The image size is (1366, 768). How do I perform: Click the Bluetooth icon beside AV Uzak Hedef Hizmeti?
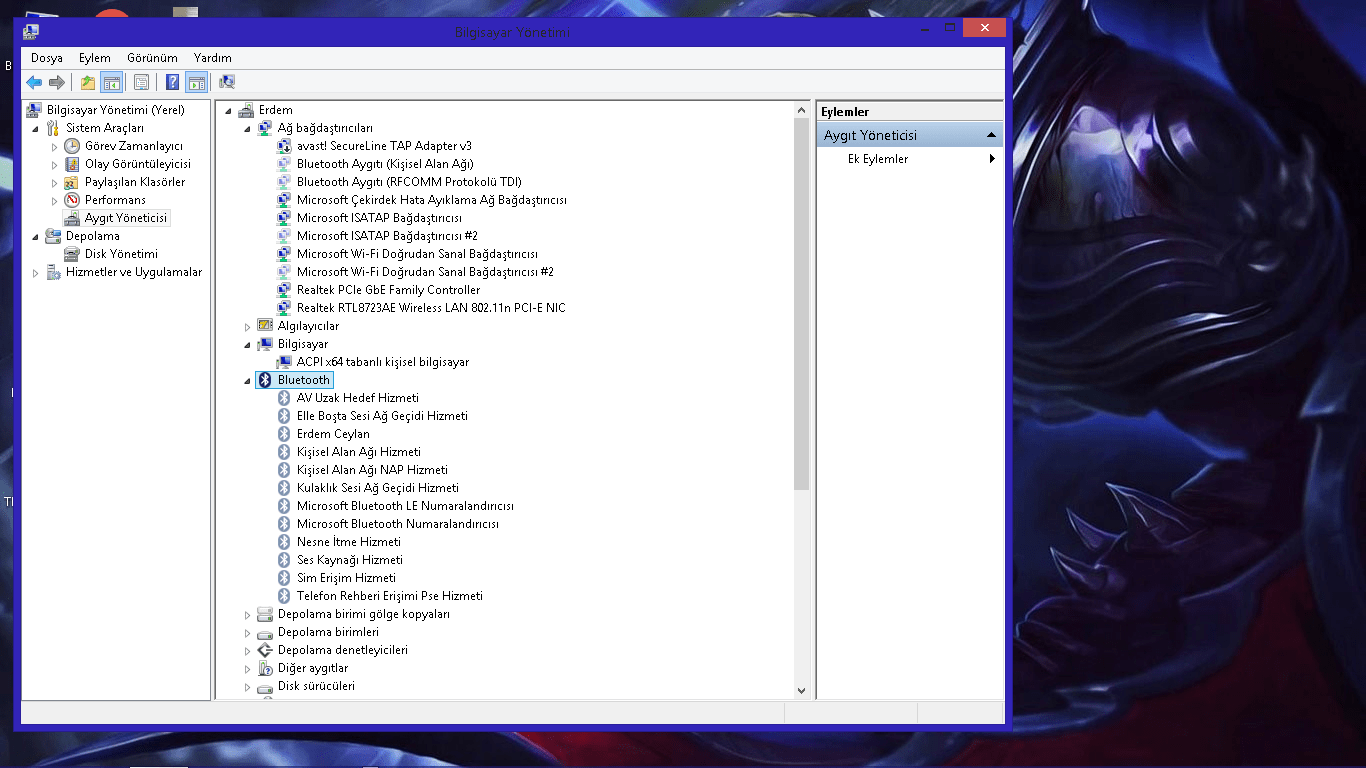point(284,398)
